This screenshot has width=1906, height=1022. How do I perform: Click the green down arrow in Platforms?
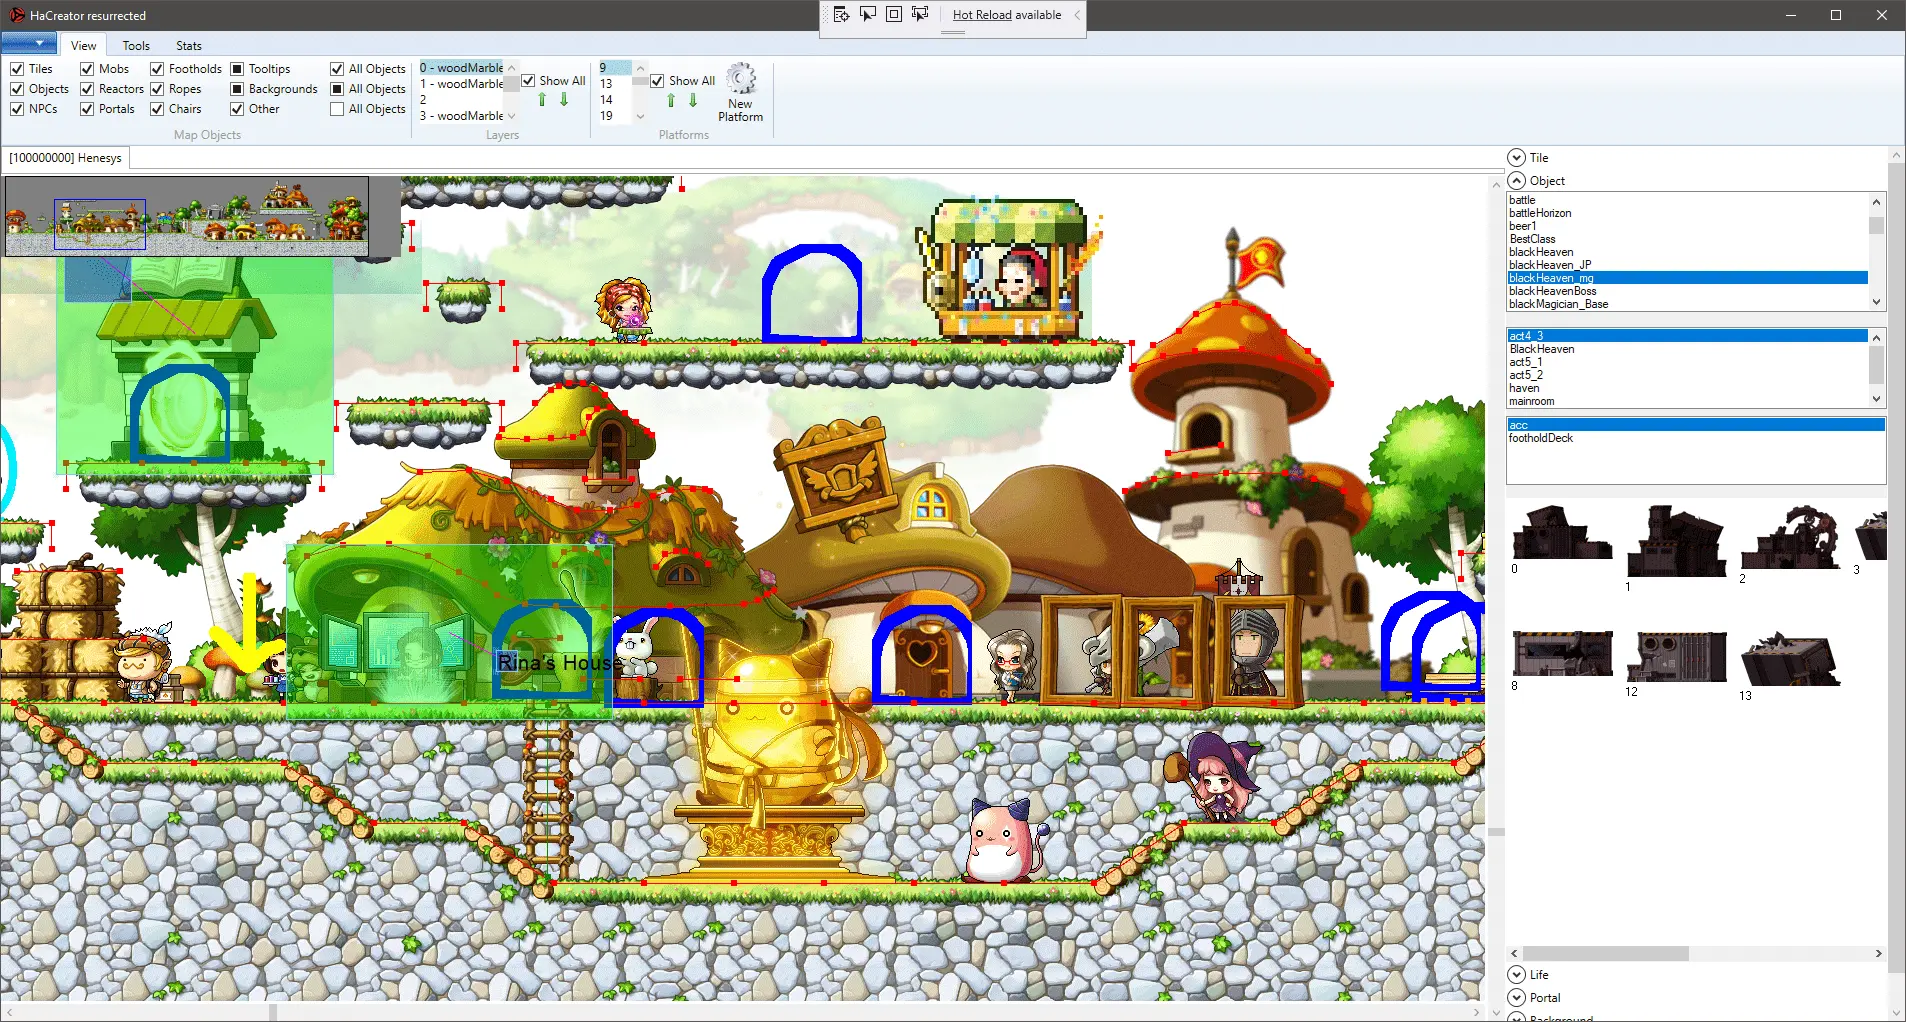(693, 100)
